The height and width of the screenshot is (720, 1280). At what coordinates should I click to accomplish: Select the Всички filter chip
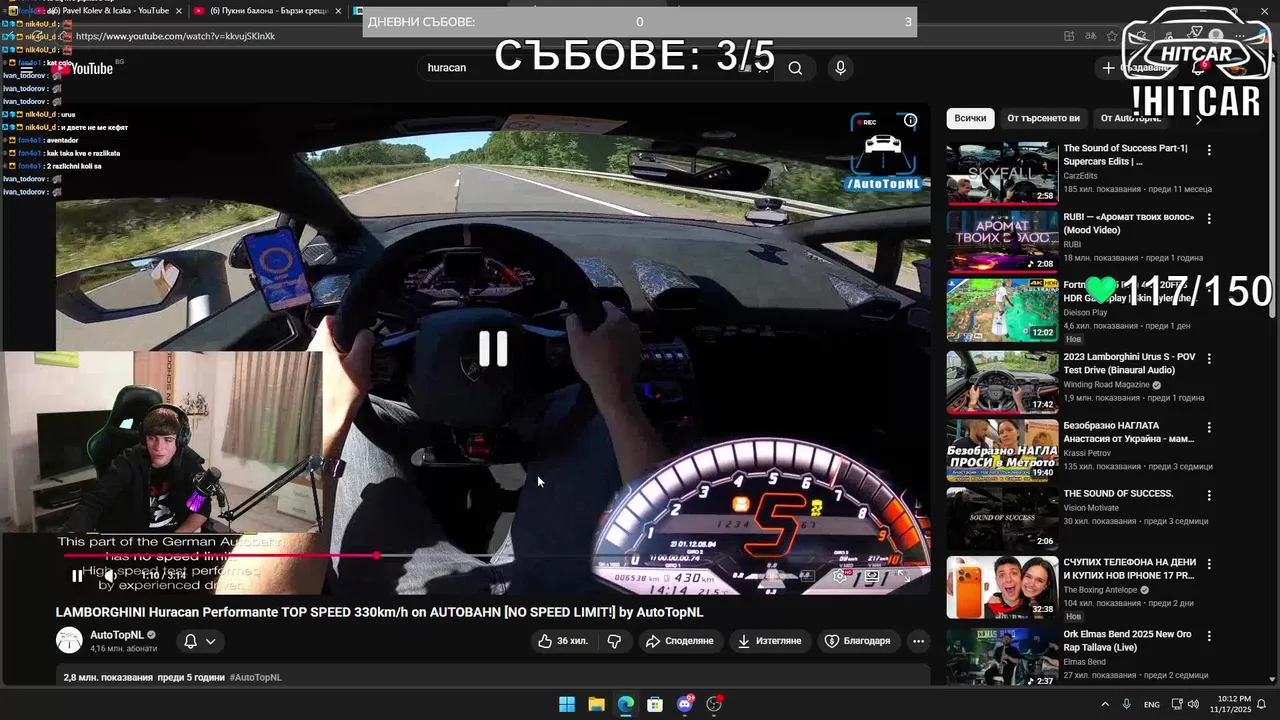pos(970,118)
